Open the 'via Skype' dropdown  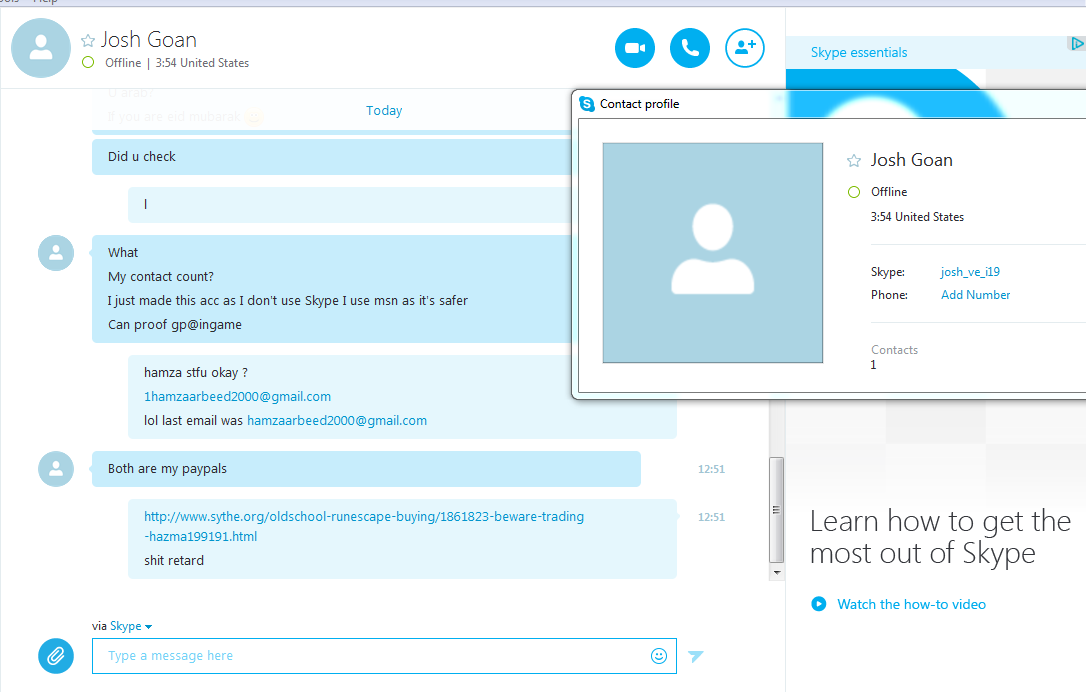coord(131,626)
